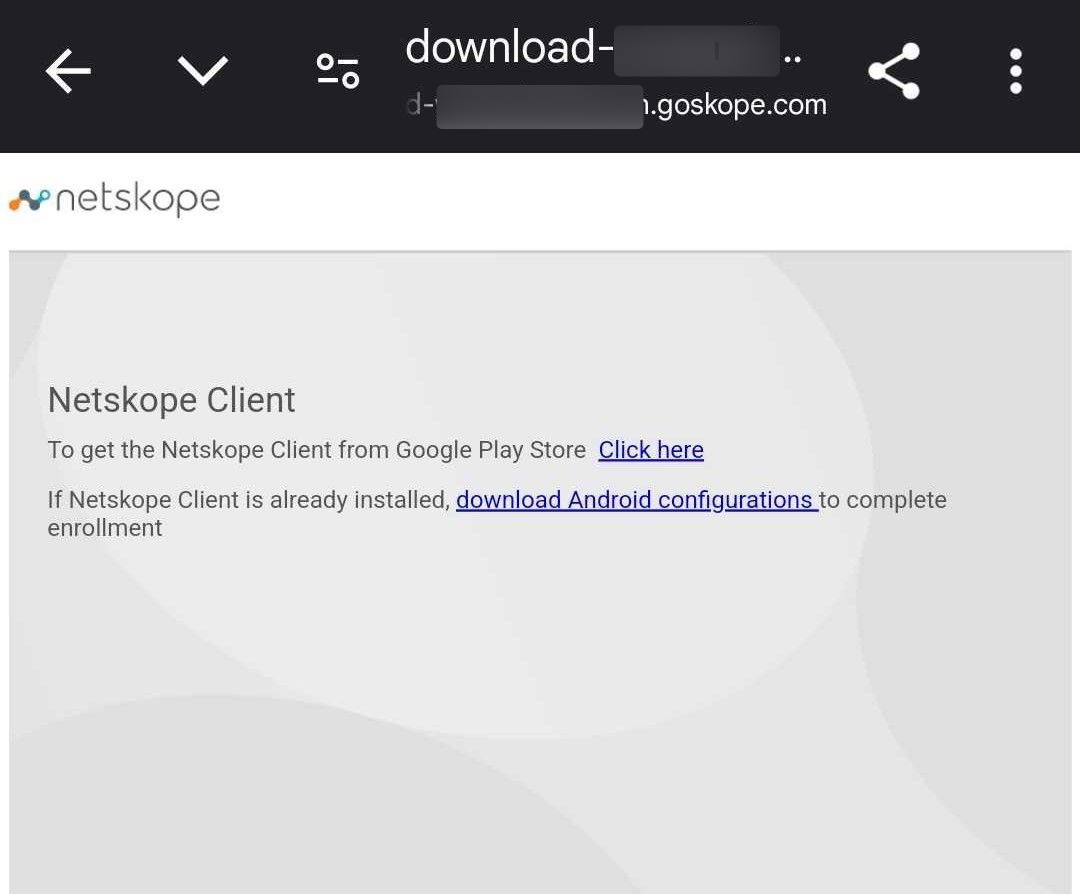Viewport: 1080px width, 894px height.
Task: Tap the text 'If Netskope Client is already installed,'
Action: click(x=249, y=499)
